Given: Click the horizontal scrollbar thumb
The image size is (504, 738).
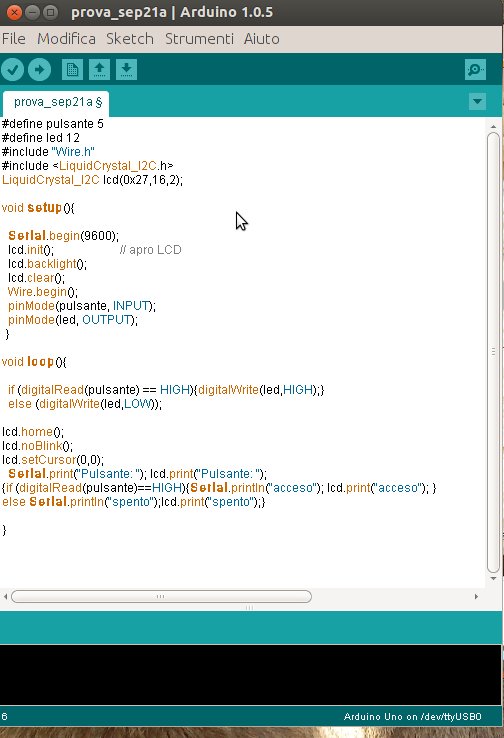Looking at the screenshot, I should click(x=161, y=596).
